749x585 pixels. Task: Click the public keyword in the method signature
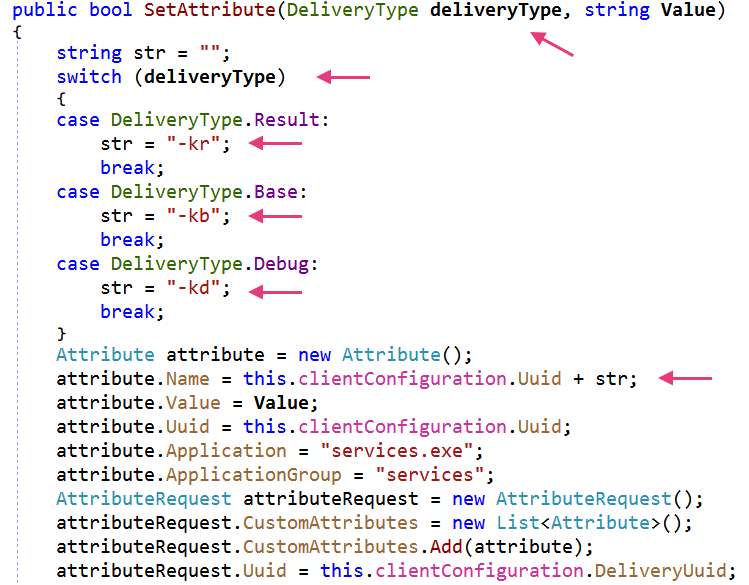45,13
